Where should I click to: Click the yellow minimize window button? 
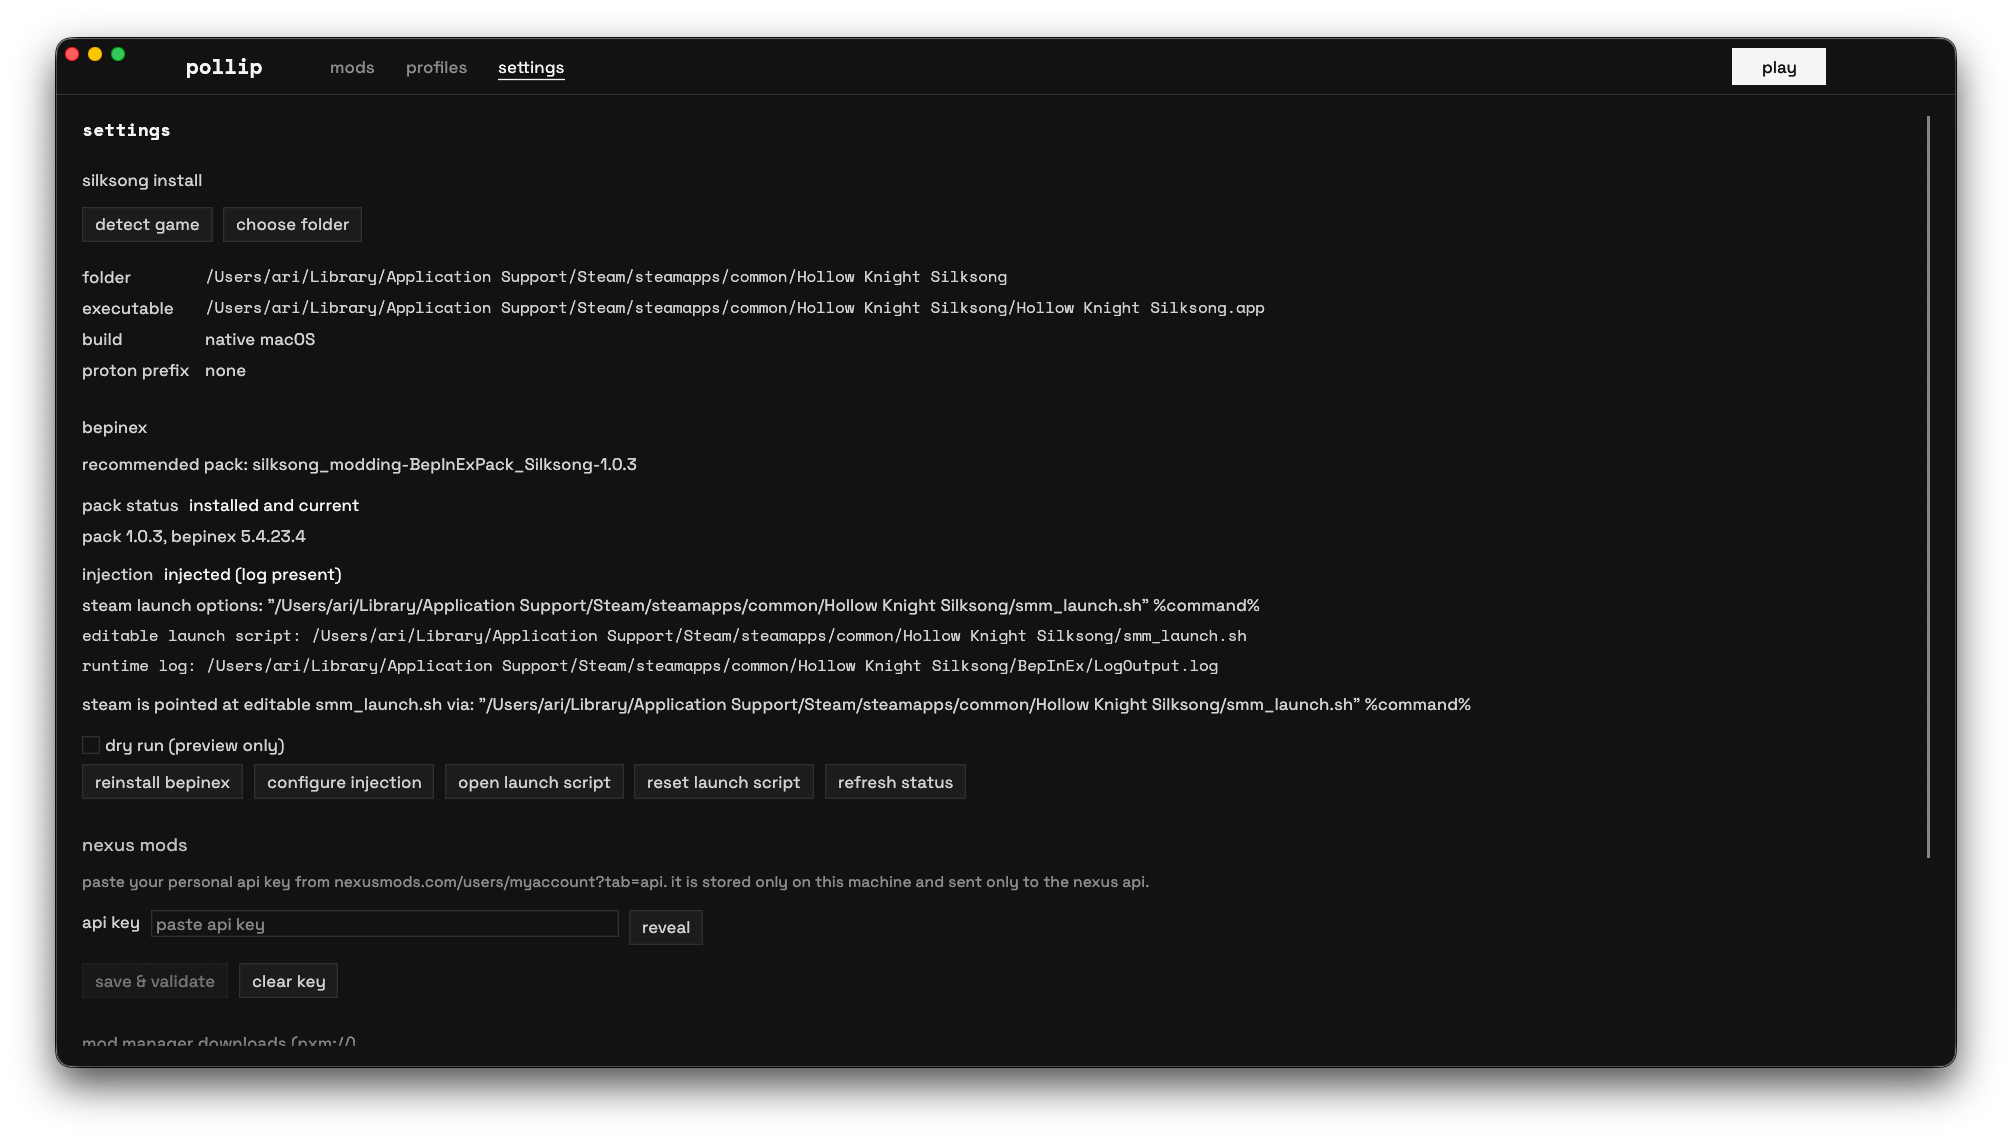tap(95, 54)
